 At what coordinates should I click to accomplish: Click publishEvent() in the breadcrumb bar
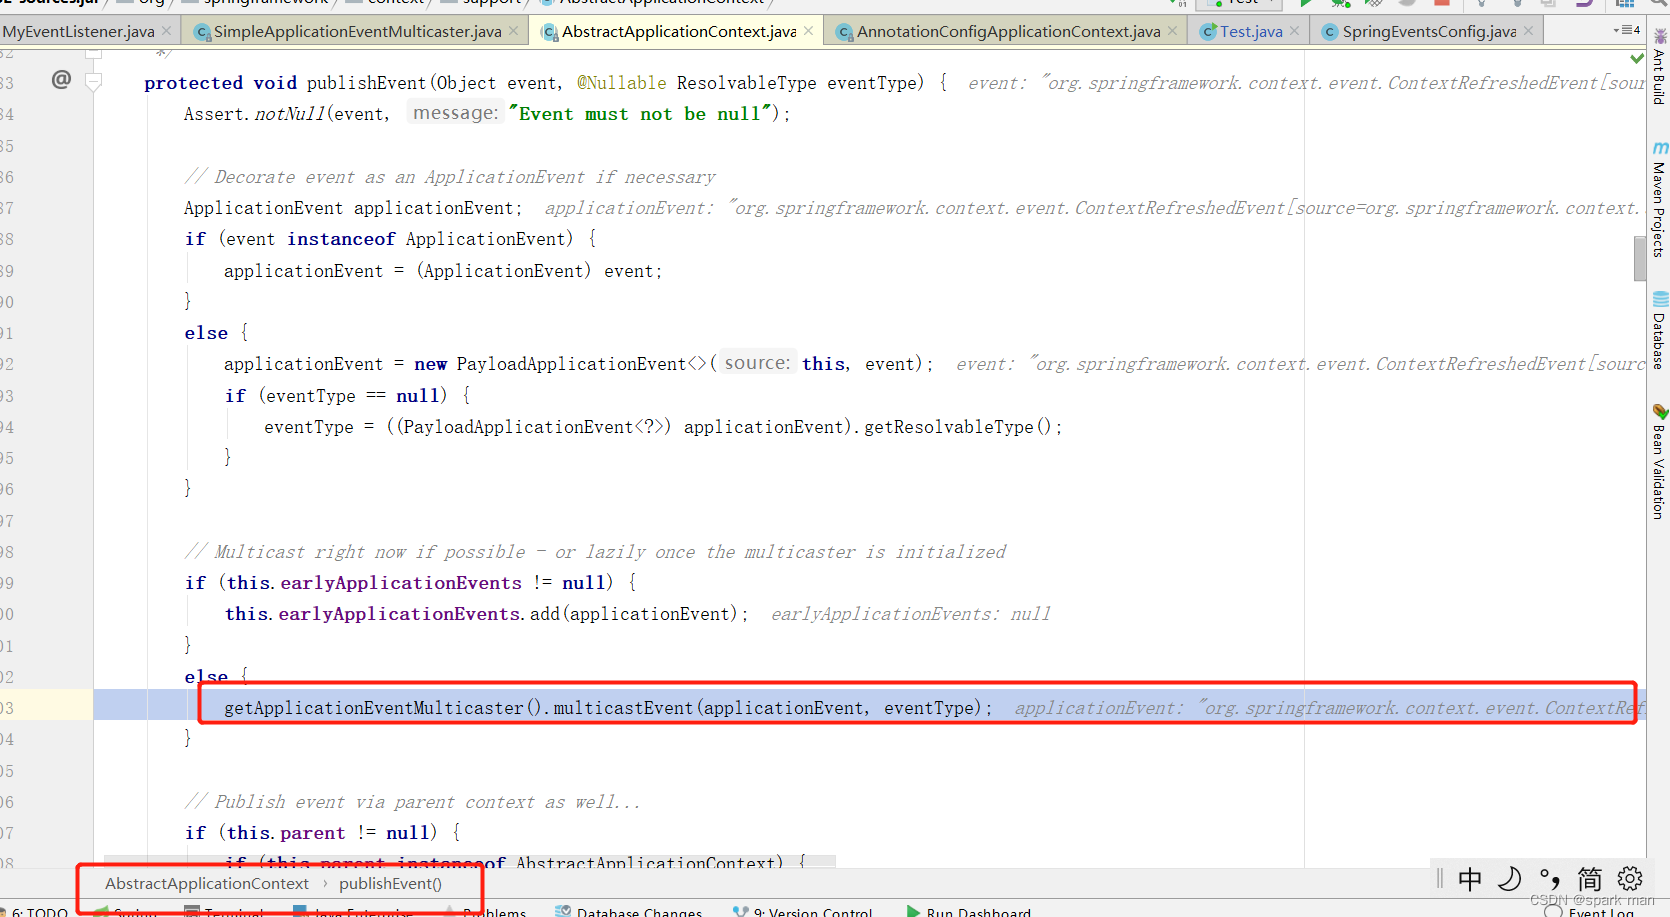coord(390,884)
